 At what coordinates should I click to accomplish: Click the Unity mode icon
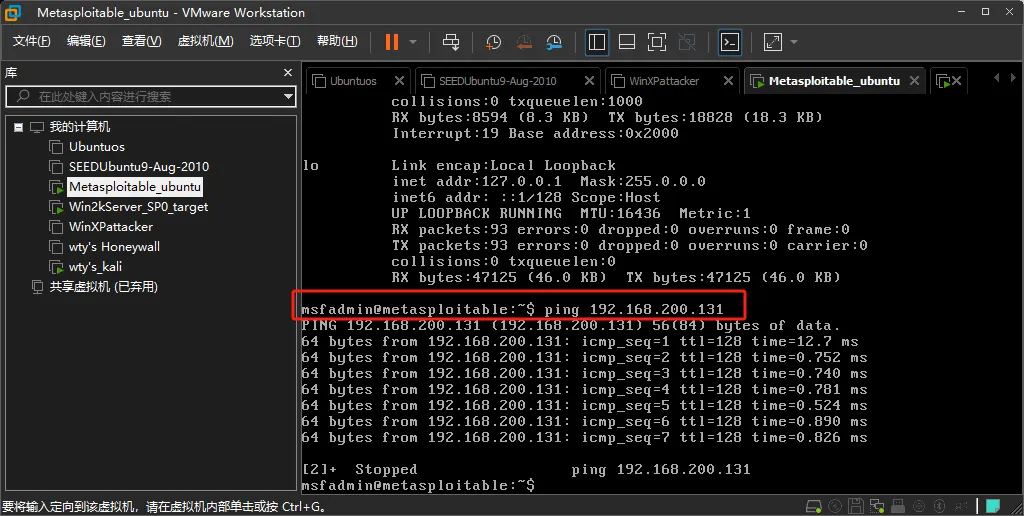coord(686,42)
